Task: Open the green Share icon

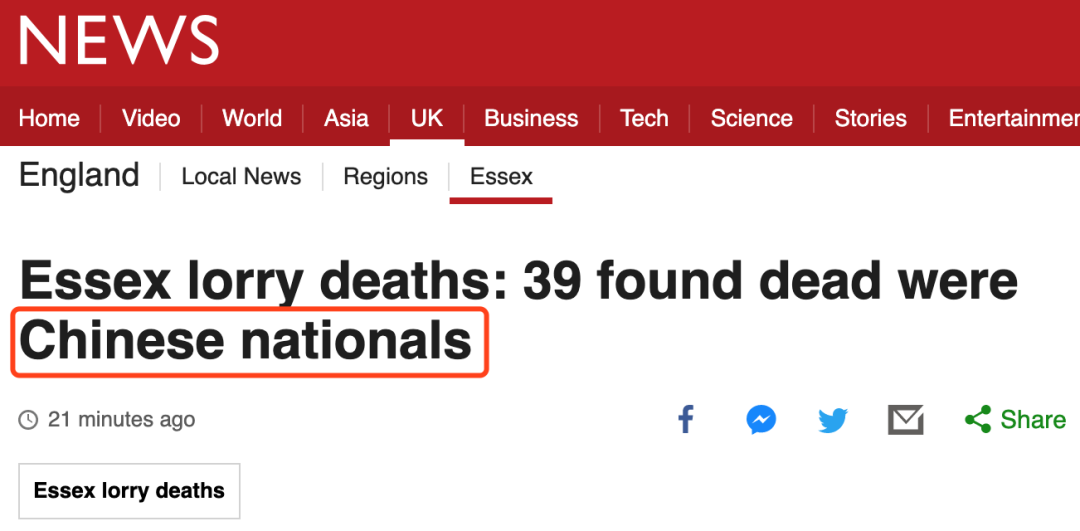Action: coord(978,419)
